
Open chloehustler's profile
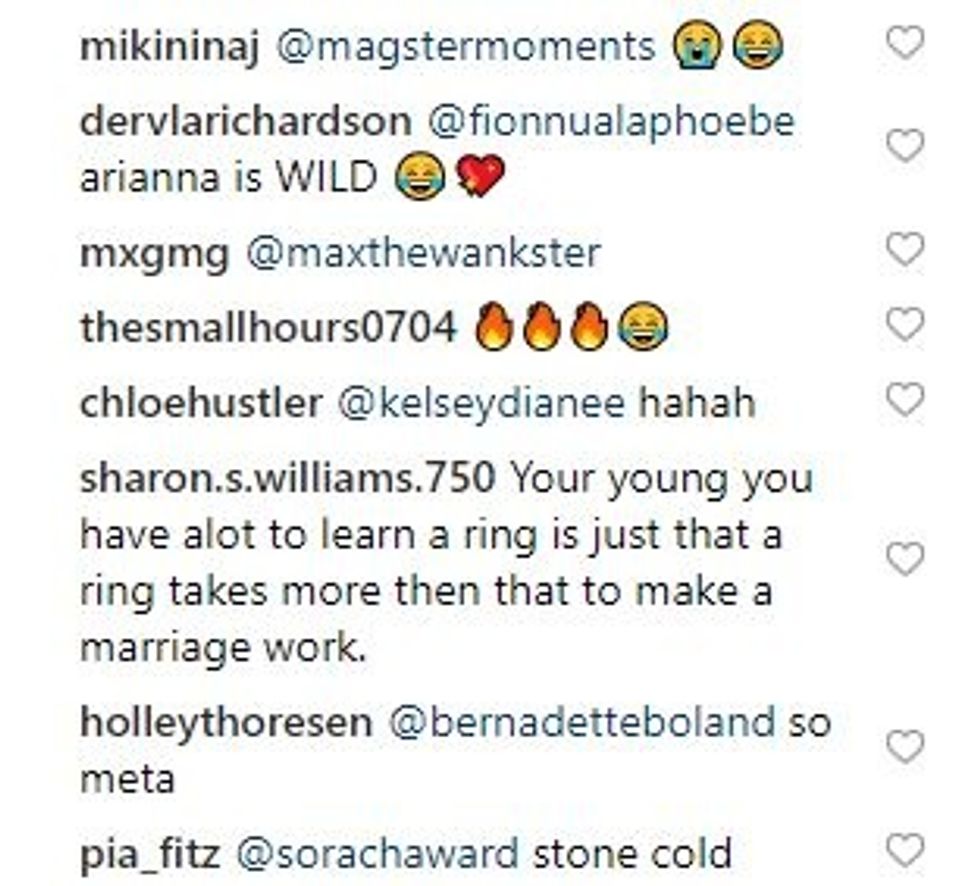click(x=200, y=404)
